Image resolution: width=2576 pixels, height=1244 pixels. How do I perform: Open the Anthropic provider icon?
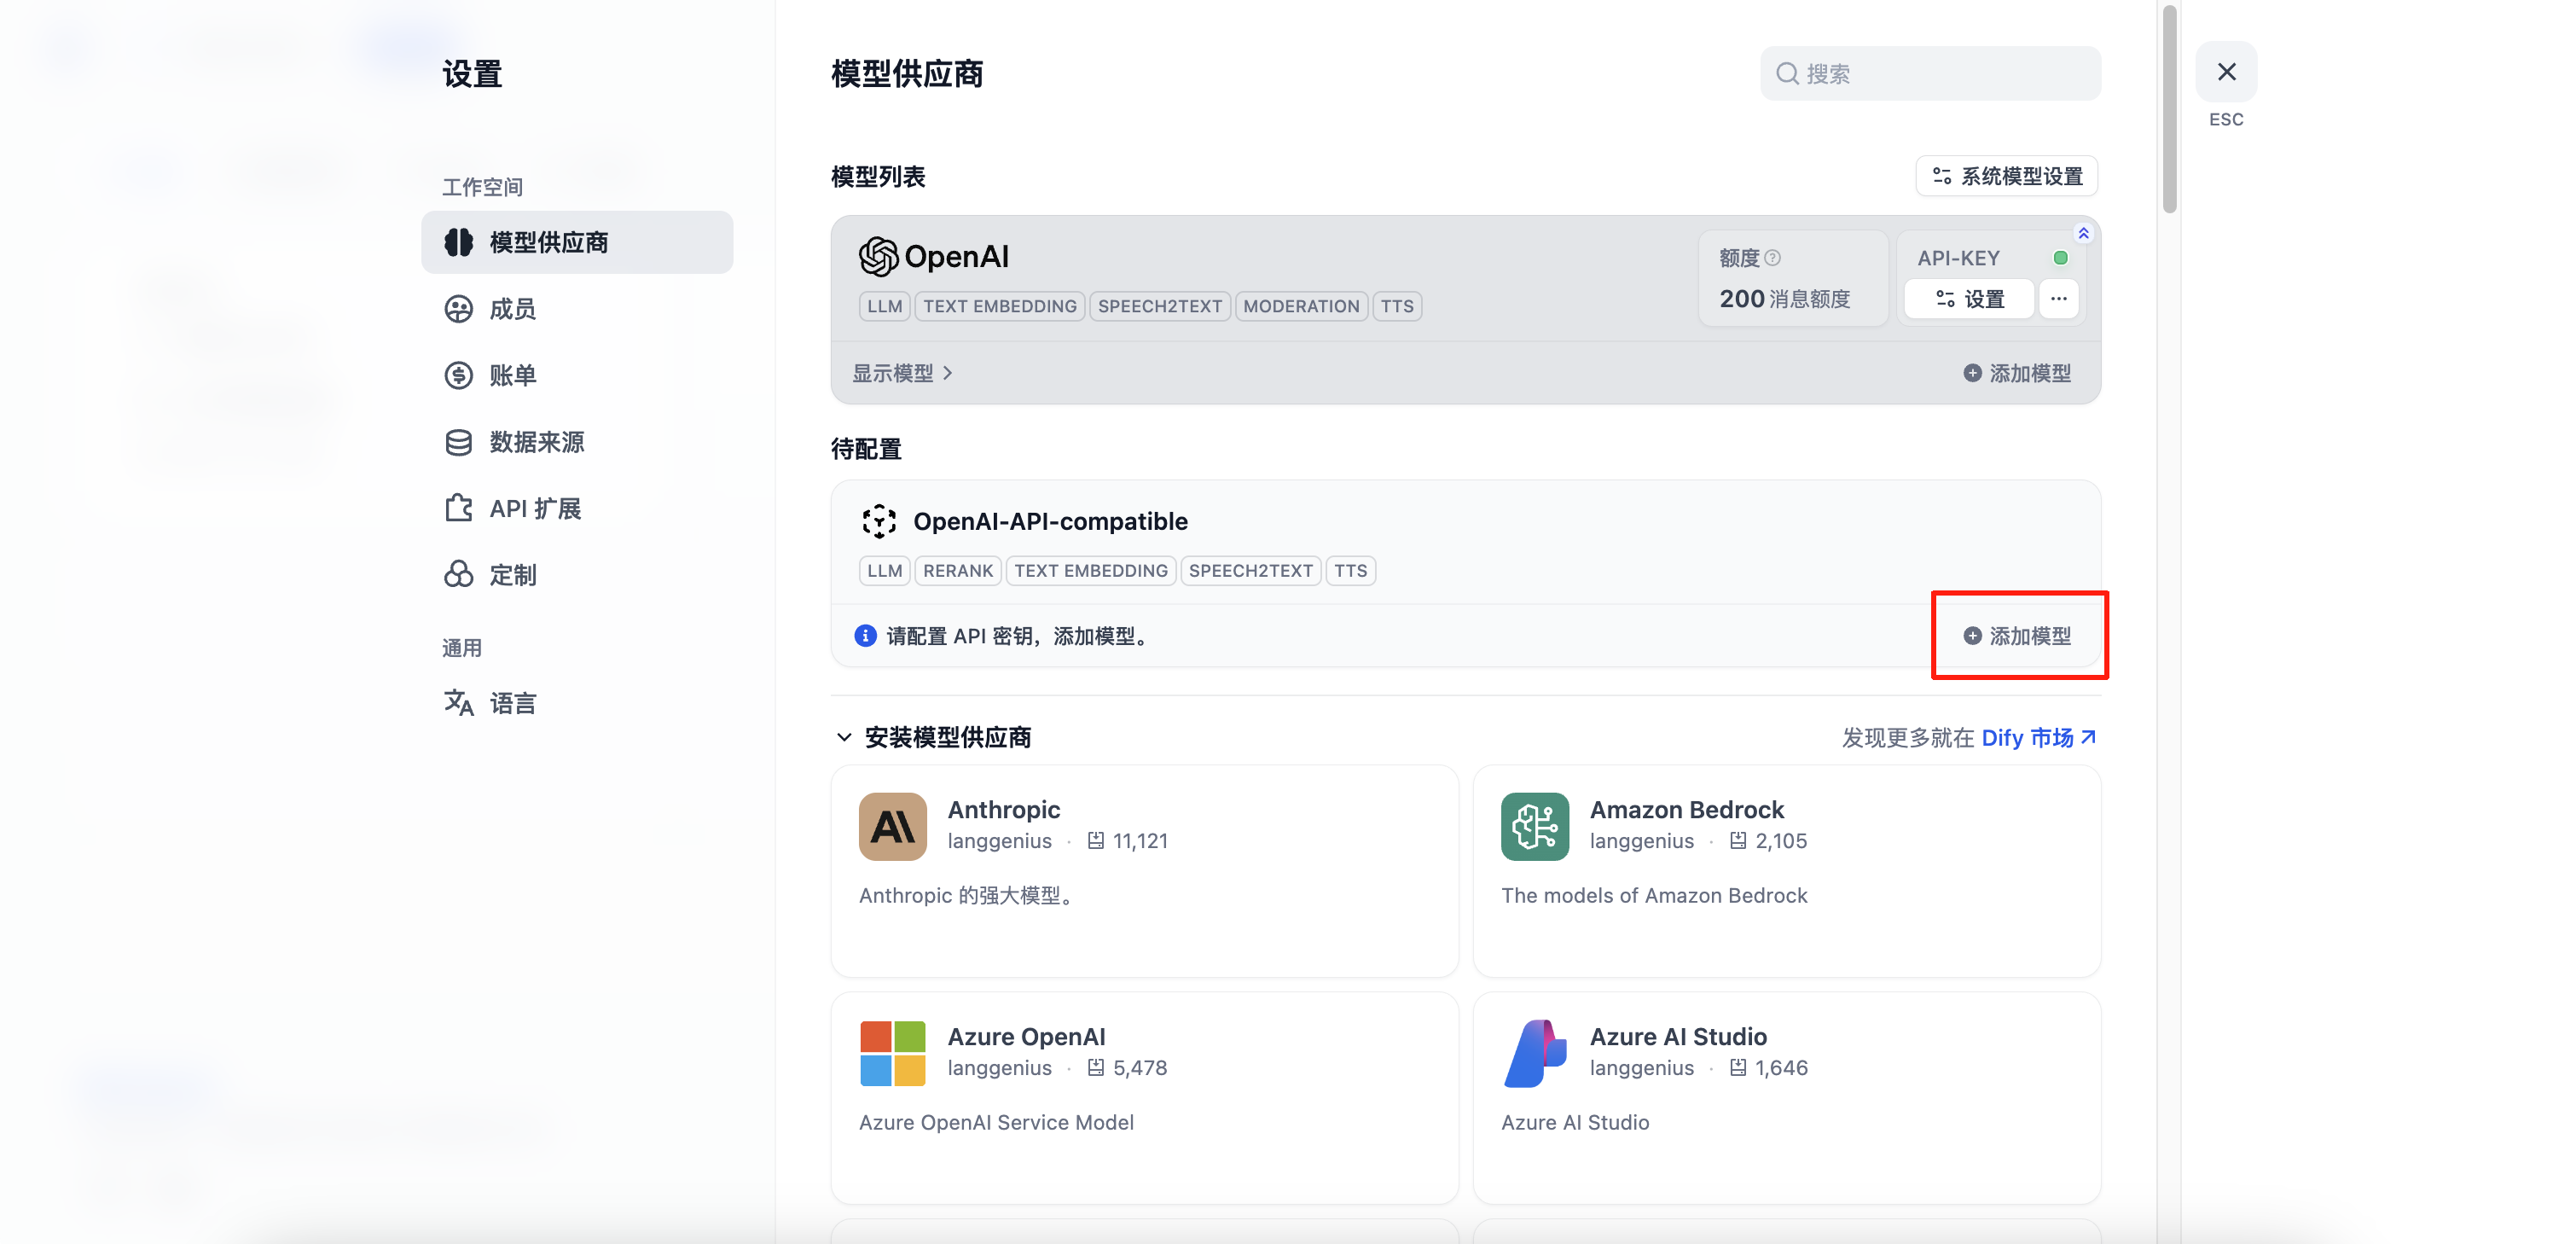coord(892,826)
